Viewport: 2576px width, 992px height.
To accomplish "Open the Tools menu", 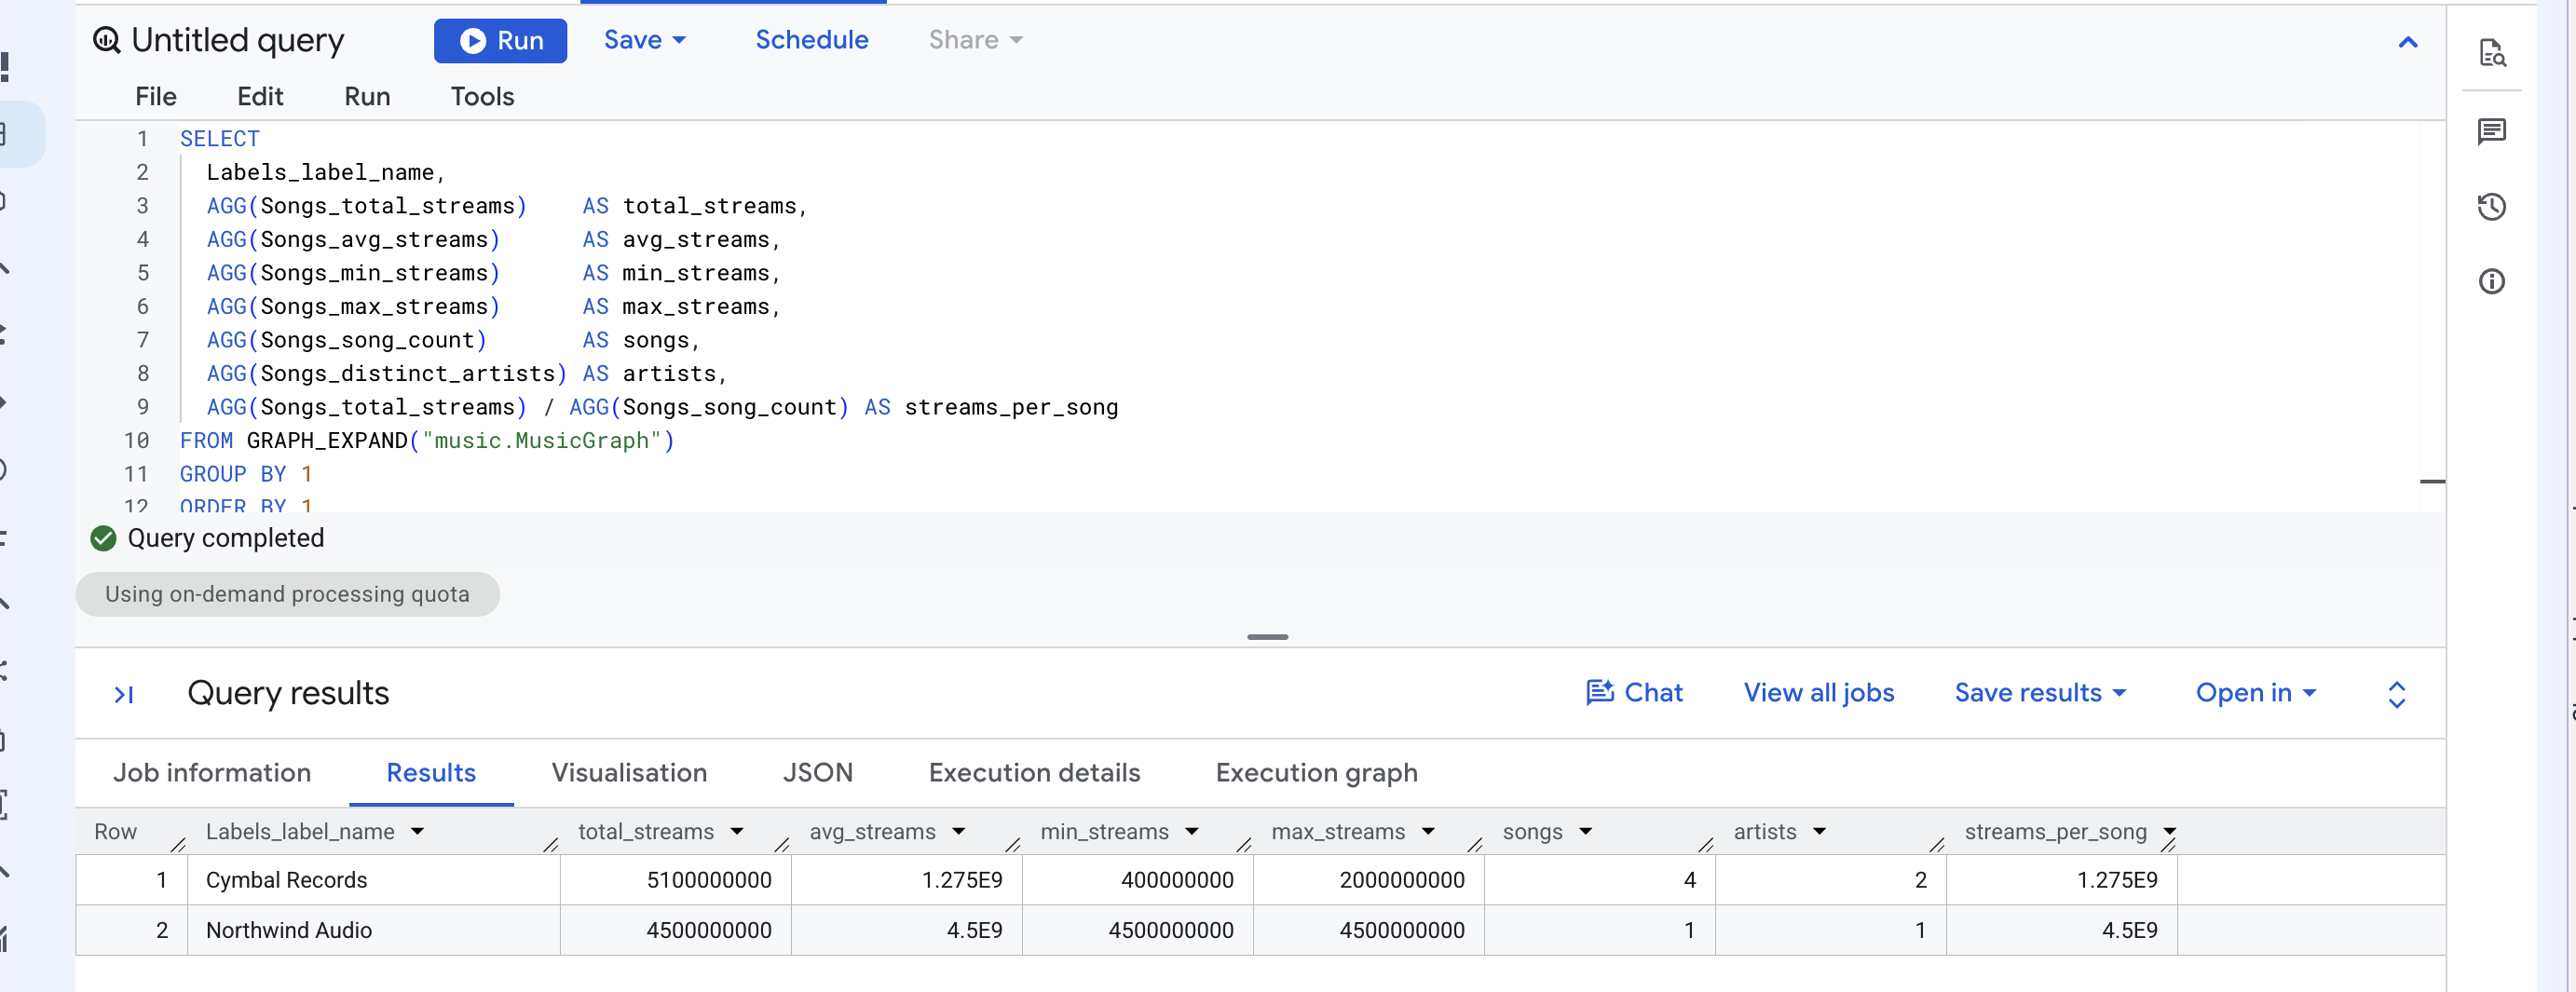I will [482, 97].
